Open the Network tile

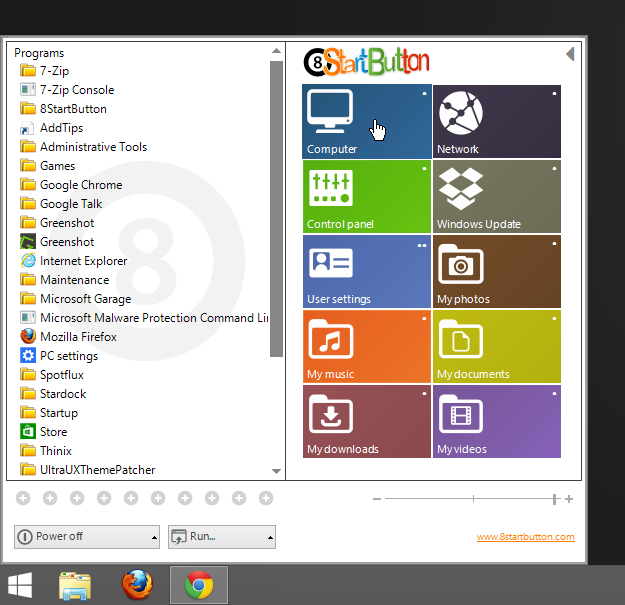click(497, 121)
